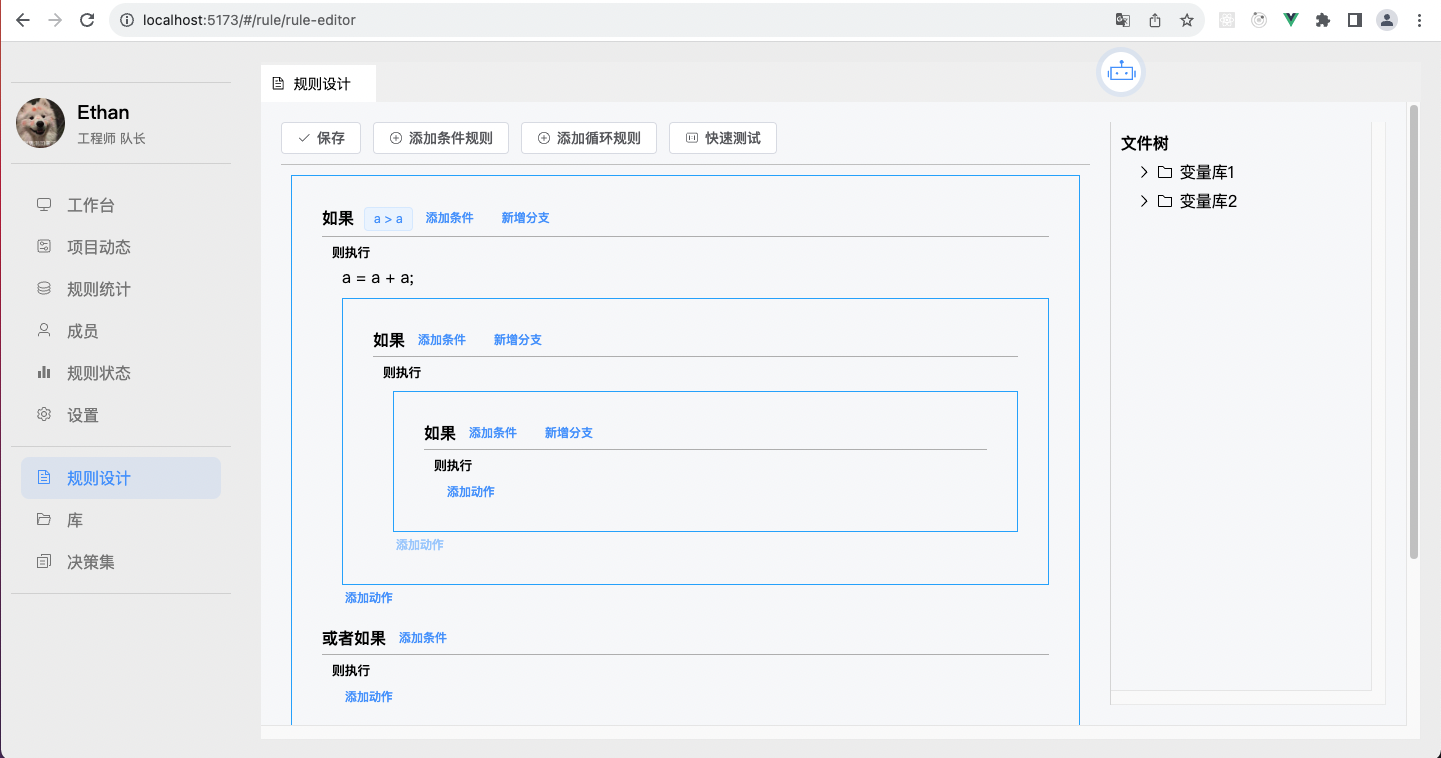
Task: Expand the 变量库1 tree node
Action: point(1144,172)
